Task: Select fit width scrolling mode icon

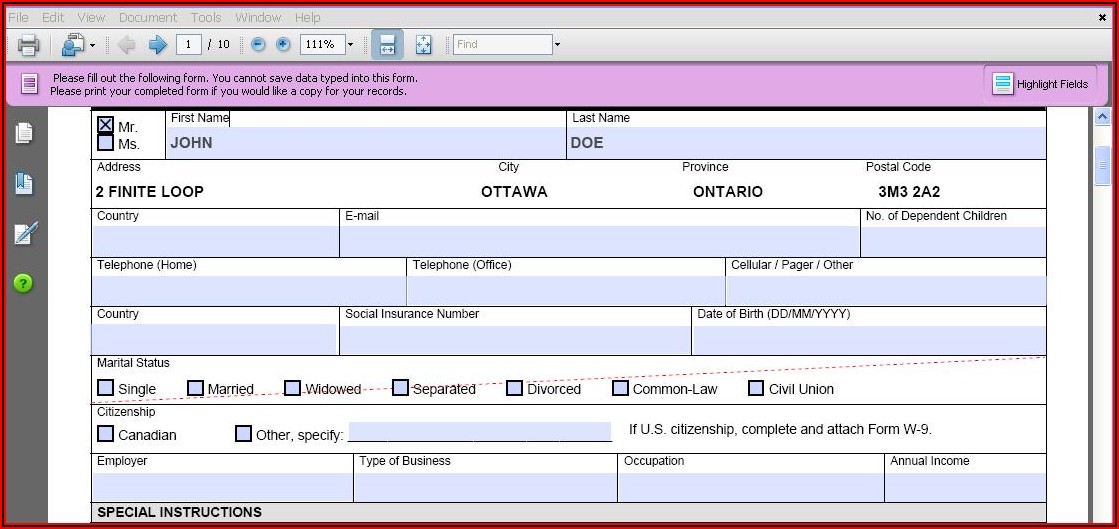Action: 387,45
